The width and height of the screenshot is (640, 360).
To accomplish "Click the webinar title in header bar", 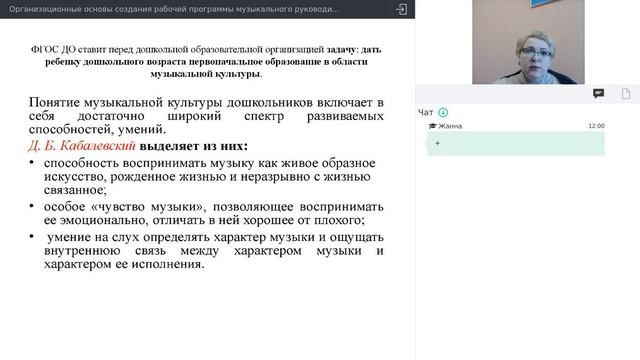I will click(174, 9).
